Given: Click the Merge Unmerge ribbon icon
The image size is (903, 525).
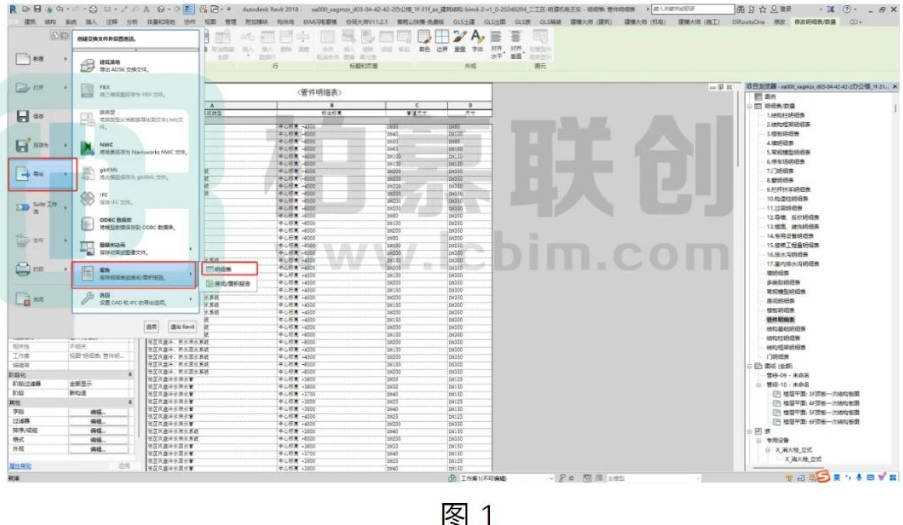Looking at the screenshot, I should (327, 44).
